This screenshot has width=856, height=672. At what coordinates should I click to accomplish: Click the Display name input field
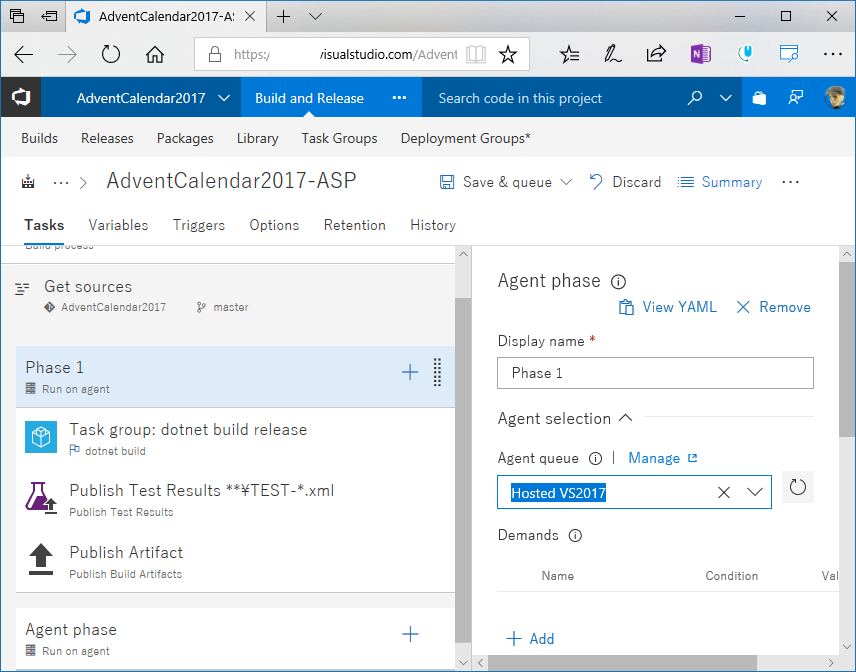(x=655, y=373)
